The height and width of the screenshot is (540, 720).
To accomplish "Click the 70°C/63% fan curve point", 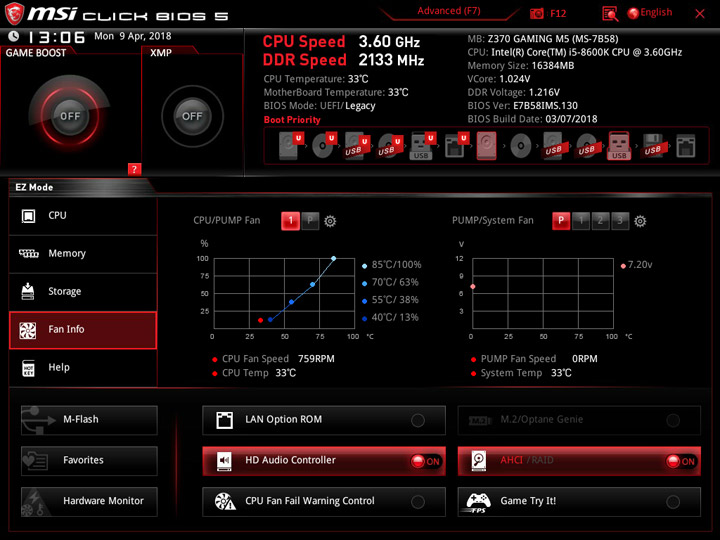I will pyautogui.click(x=312, y=285).
